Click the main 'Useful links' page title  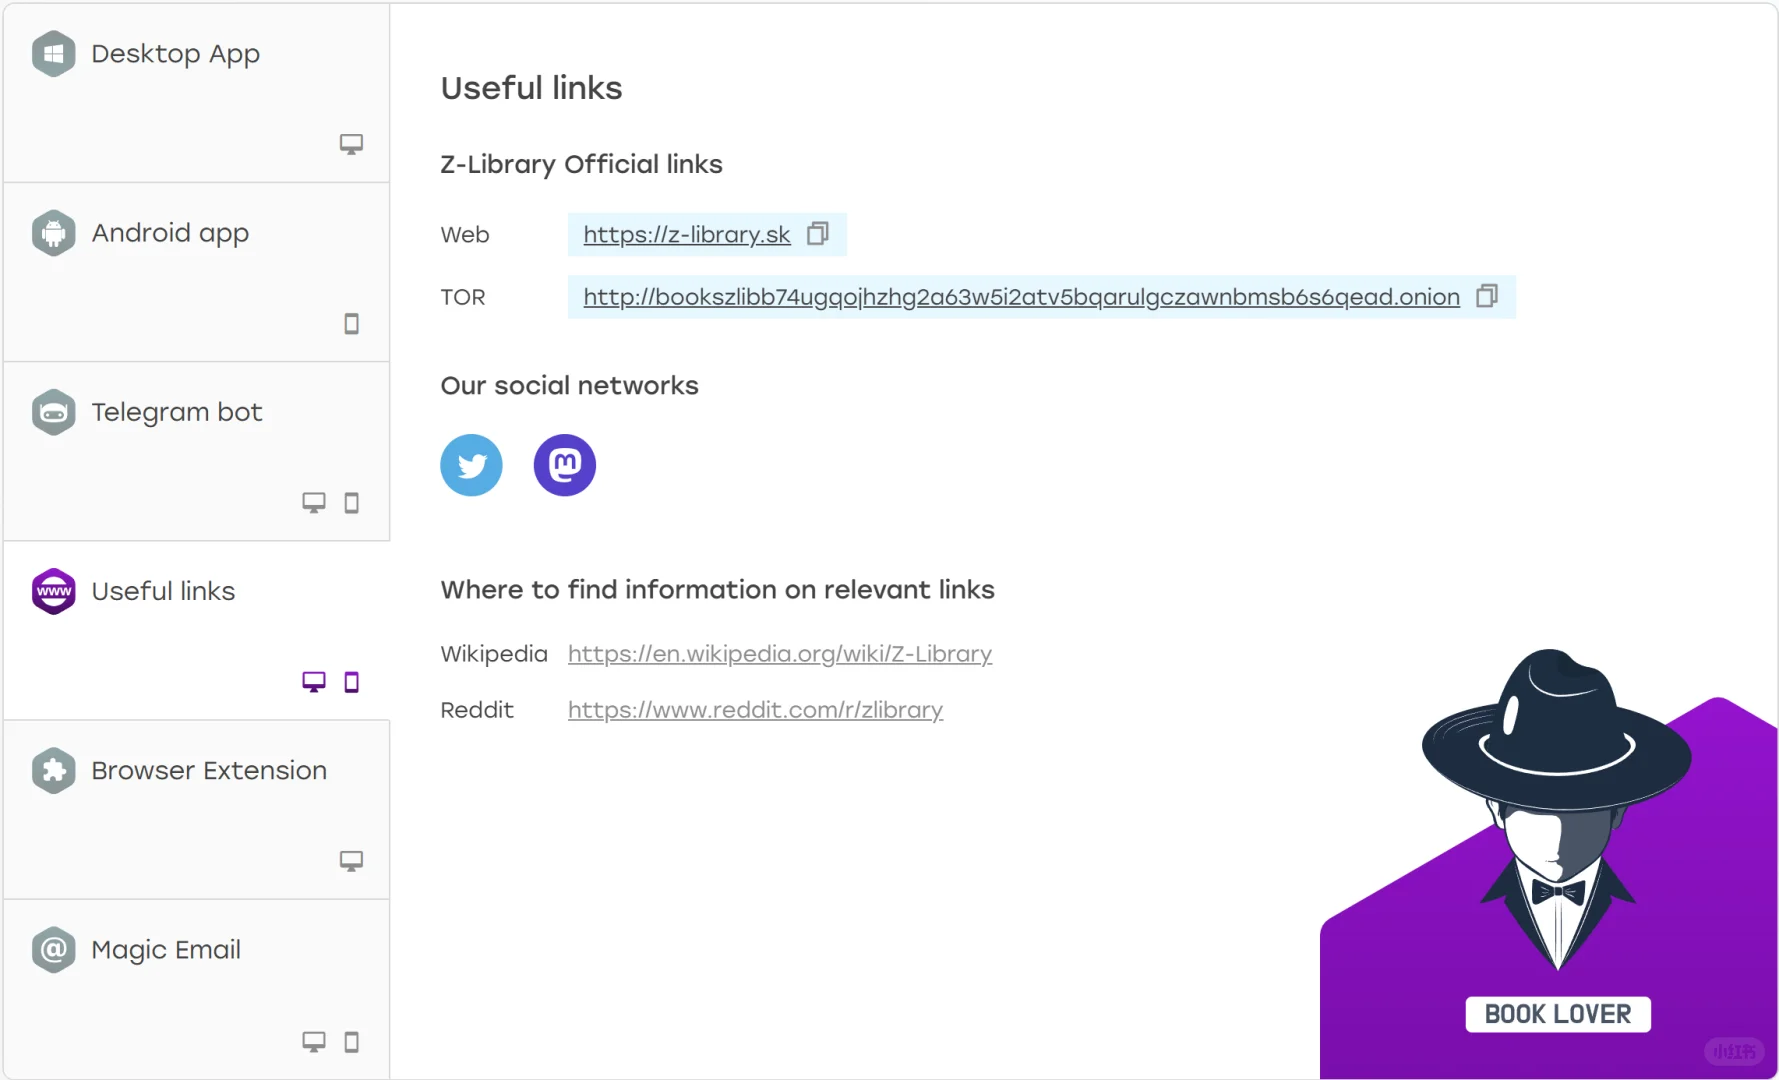click(x=531, y=88)
